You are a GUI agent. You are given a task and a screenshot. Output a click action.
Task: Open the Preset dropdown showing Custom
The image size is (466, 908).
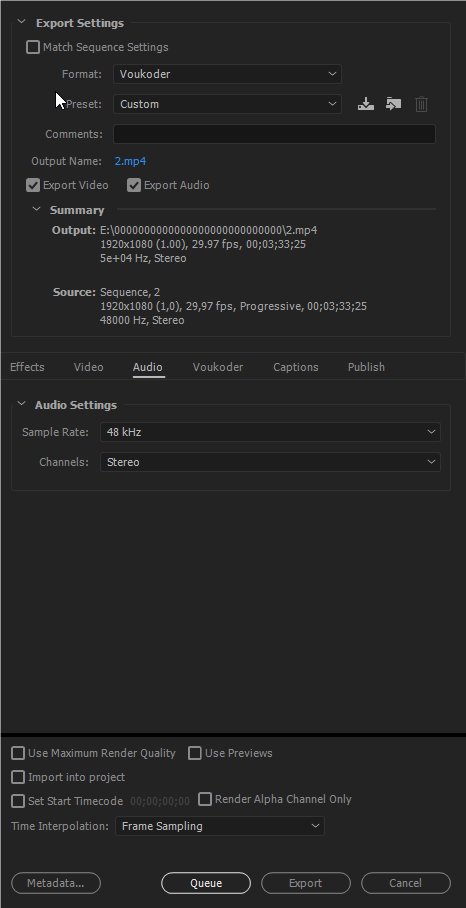pyautogui.click(x=227, y=104)
